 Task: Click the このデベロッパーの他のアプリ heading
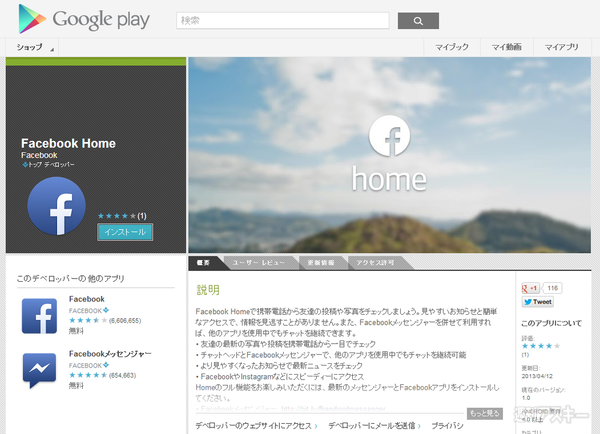coord(71,278)
